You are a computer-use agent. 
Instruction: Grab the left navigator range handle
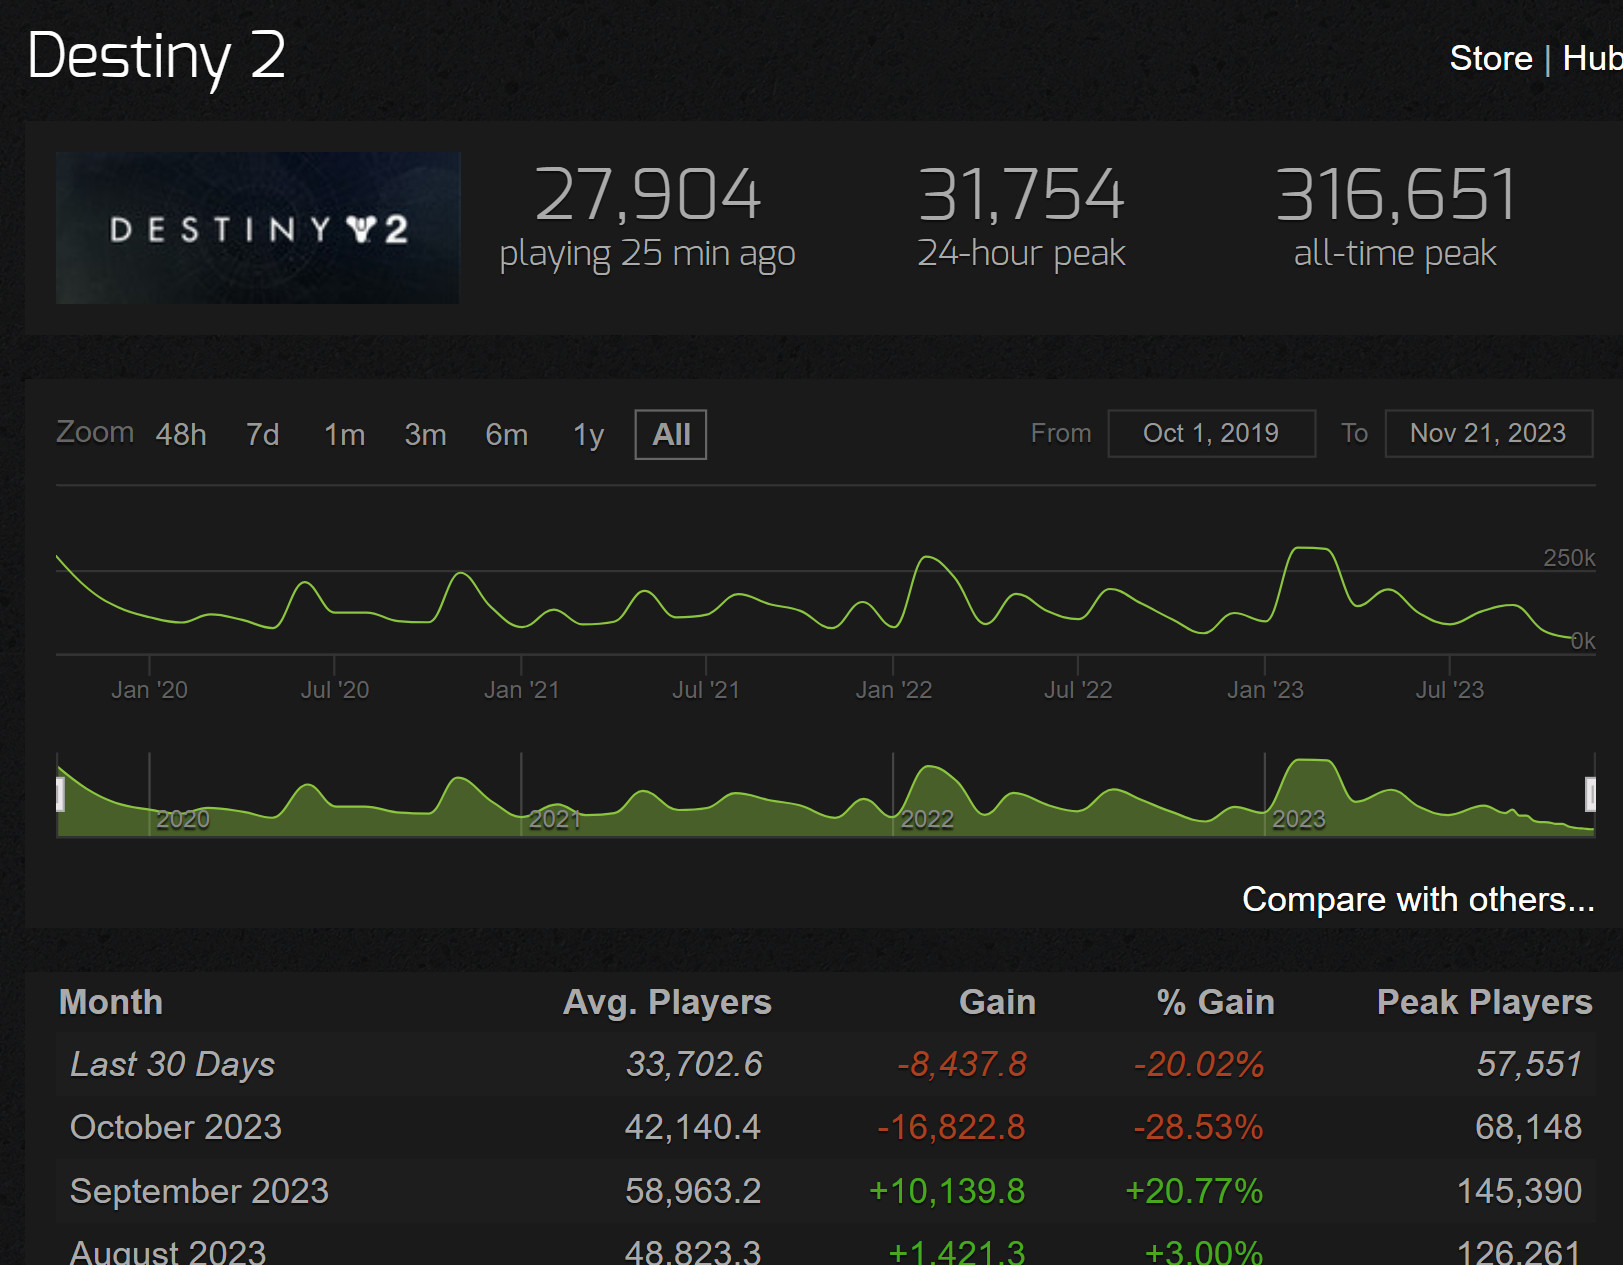60,794
